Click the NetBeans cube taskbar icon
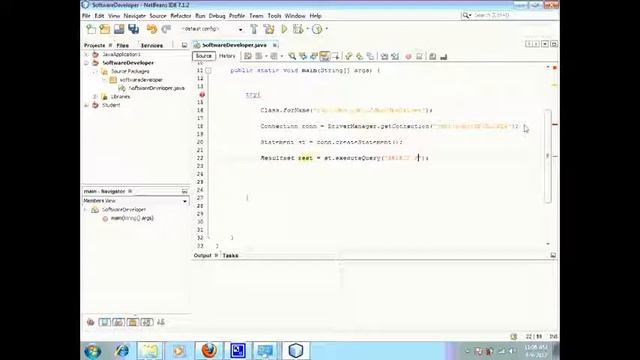 click(296, 351)
